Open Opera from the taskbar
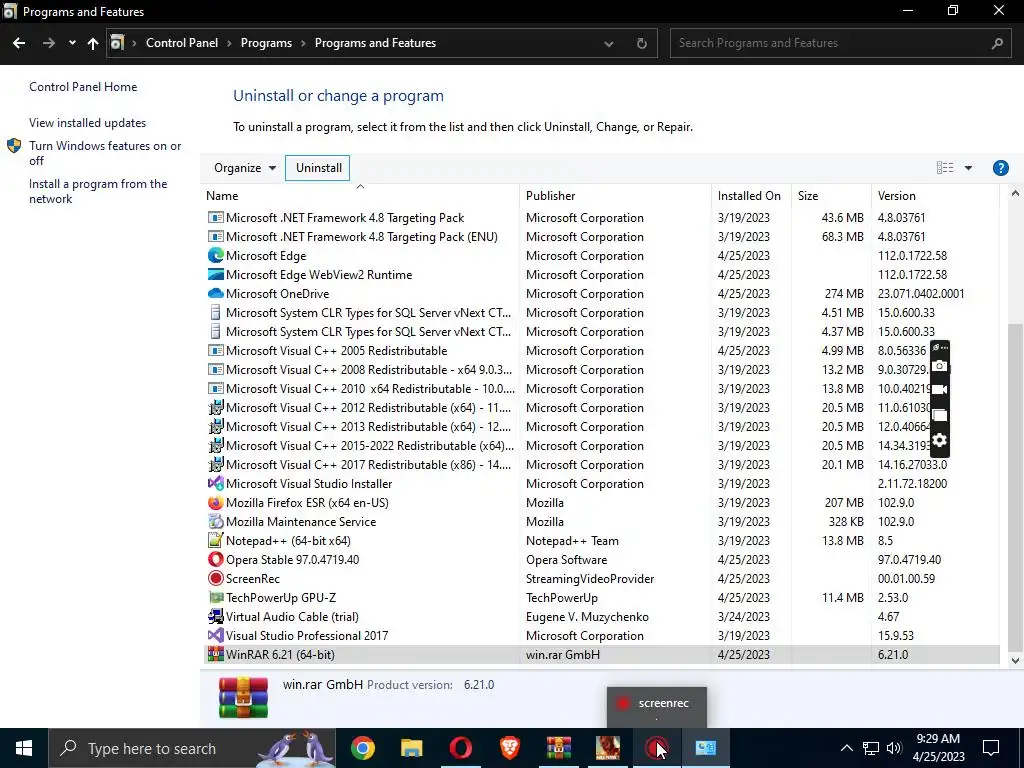1024x768 pixels. click(x=460, y=748)
